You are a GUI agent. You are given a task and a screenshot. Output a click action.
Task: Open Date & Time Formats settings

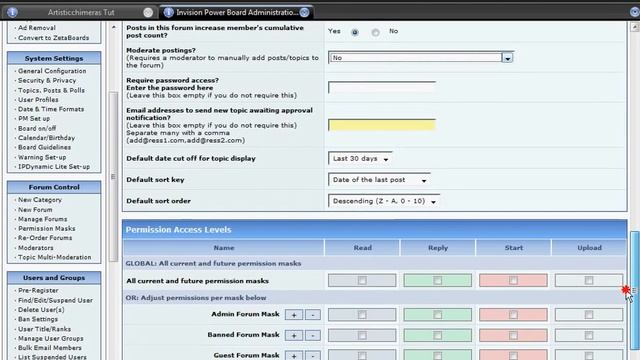[x=51, y=109]
